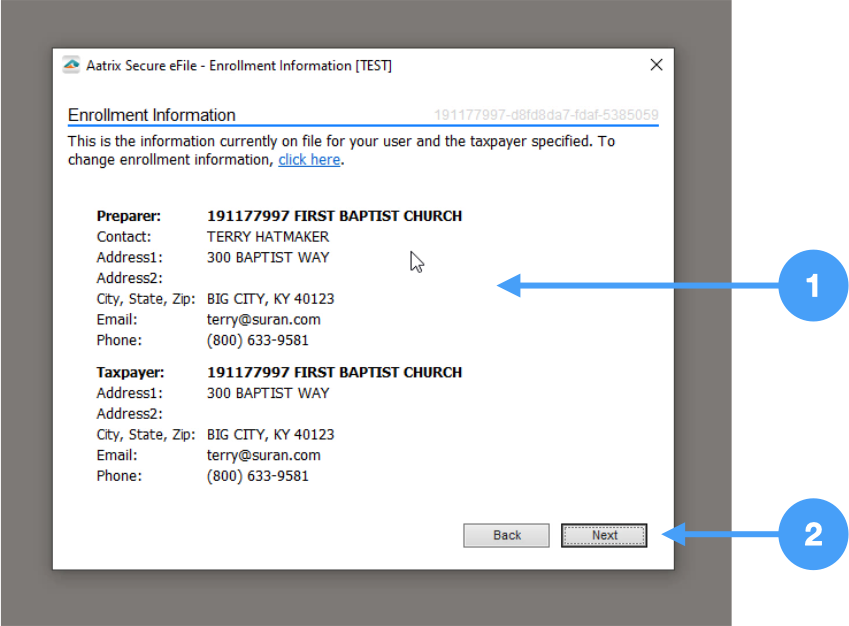849x626 pixels.
Task: Click the Aatrix logo icon in title bar
Action: 71,65
